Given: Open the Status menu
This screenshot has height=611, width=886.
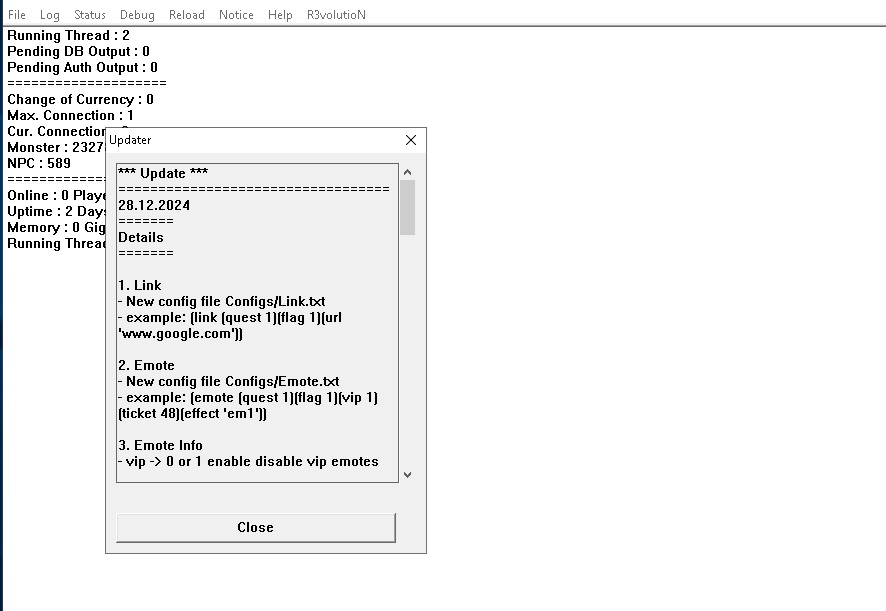Looking at the screenshot, I should coord(90,15).
